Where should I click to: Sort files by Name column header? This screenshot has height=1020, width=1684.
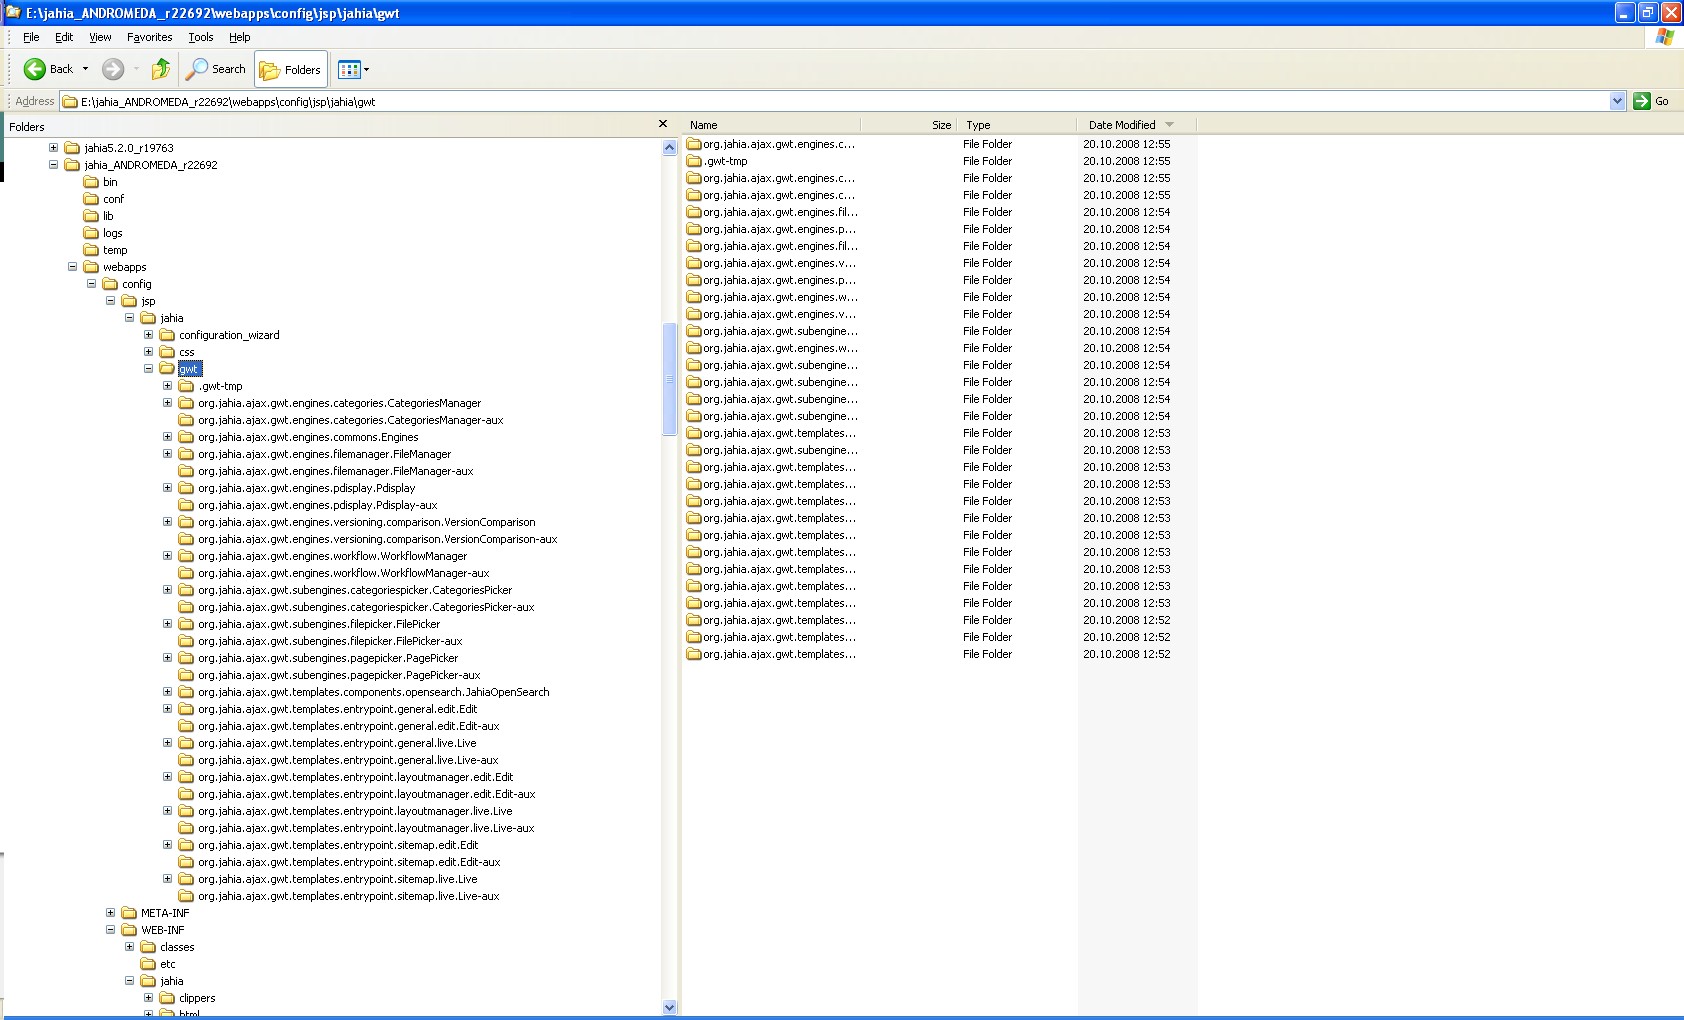coord(771,125)
